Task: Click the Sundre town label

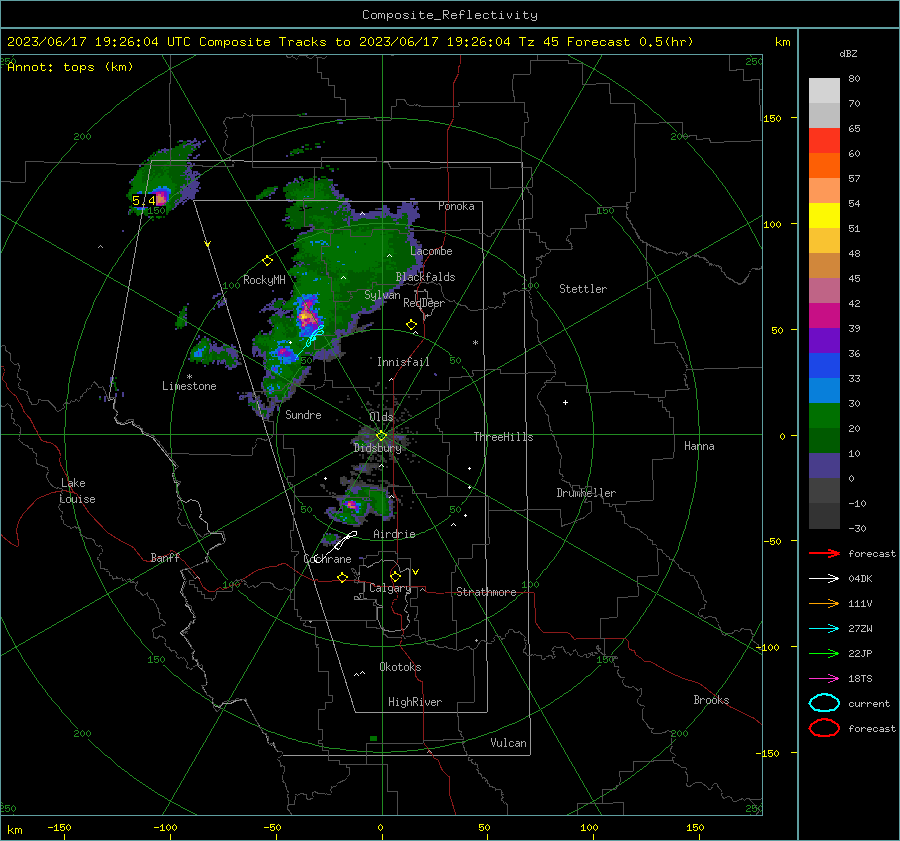Action: (303, 414)
